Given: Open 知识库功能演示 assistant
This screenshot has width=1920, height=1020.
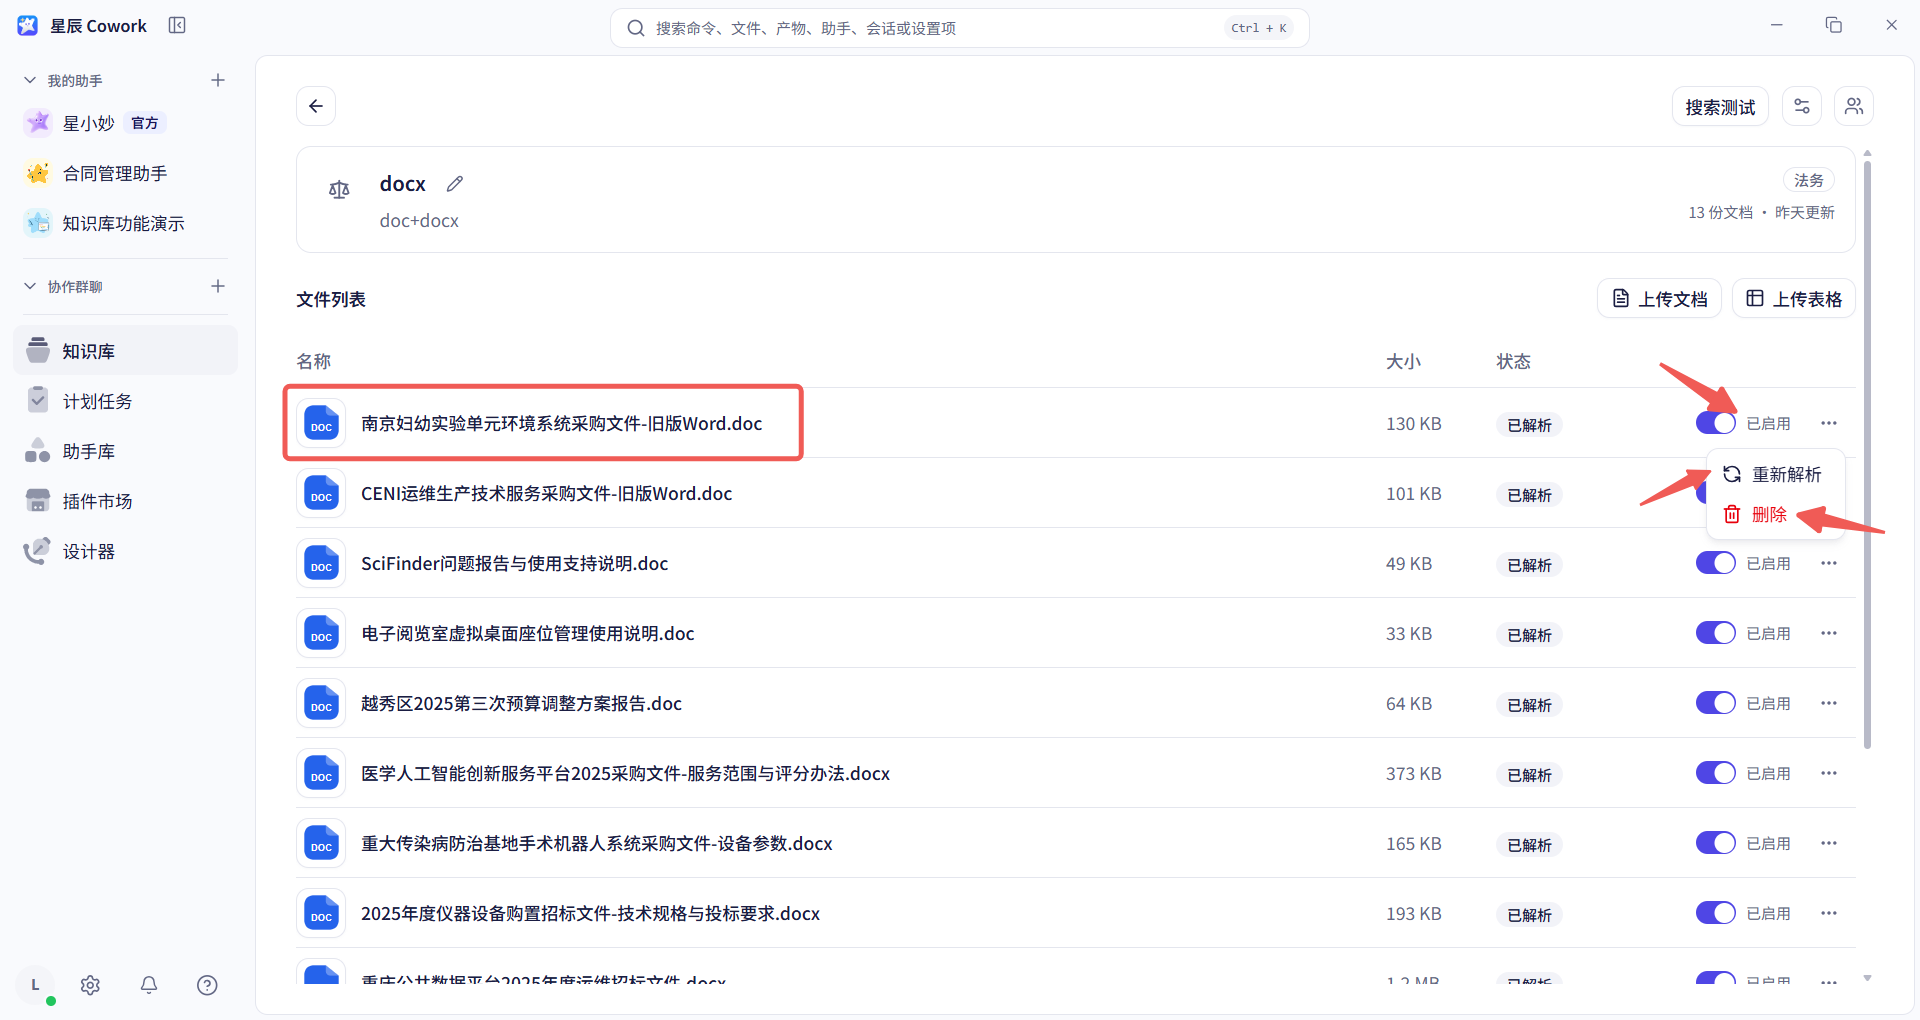Looking at the screenshot, I should 125,223.
